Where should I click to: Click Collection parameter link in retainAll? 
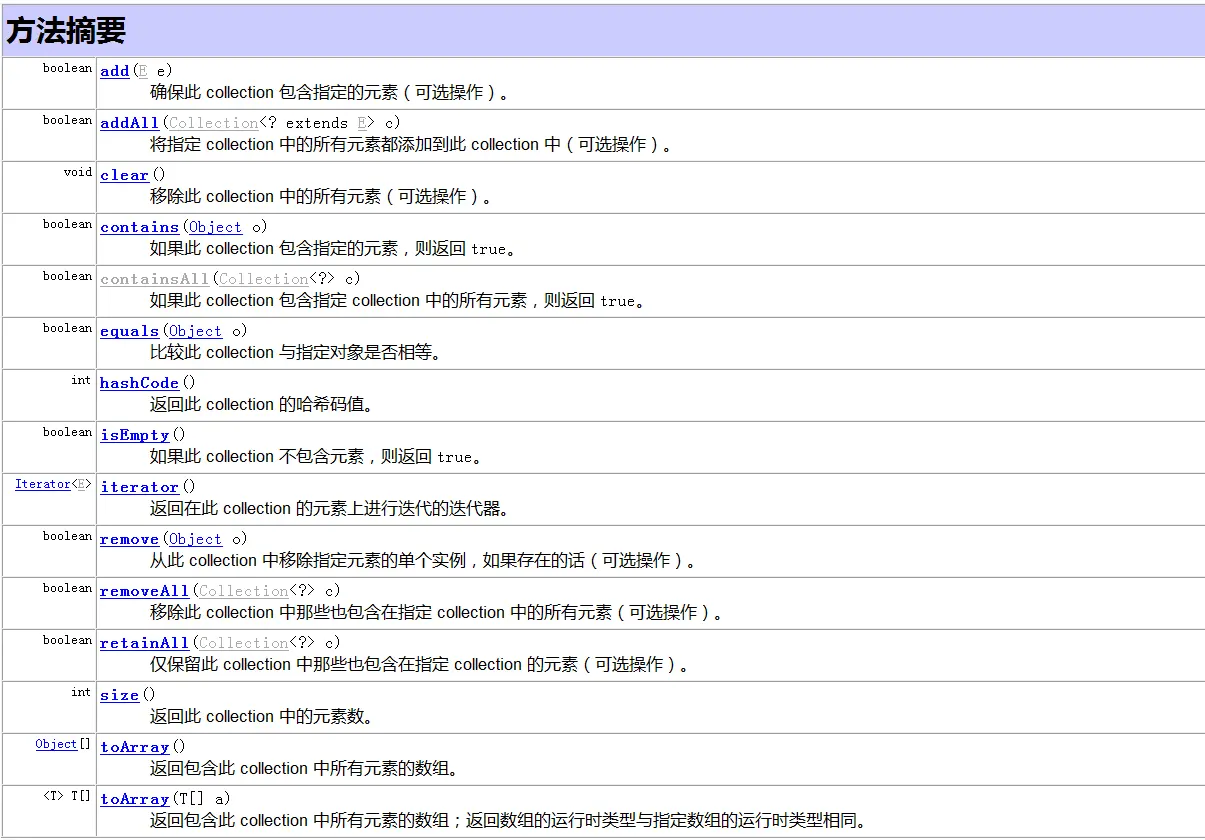(x=244, y=643)
